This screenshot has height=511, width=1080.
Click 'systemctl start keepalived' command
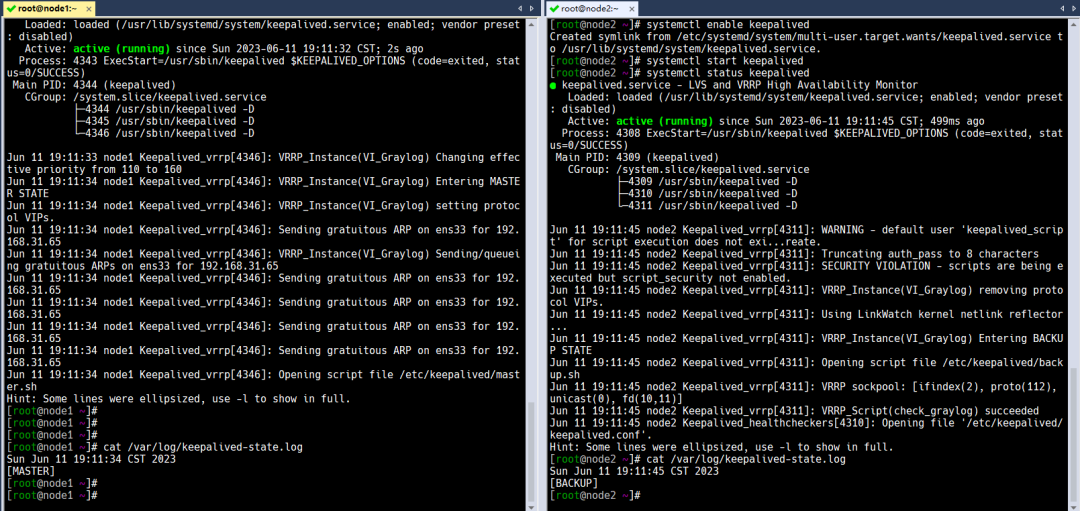(724, 61)
